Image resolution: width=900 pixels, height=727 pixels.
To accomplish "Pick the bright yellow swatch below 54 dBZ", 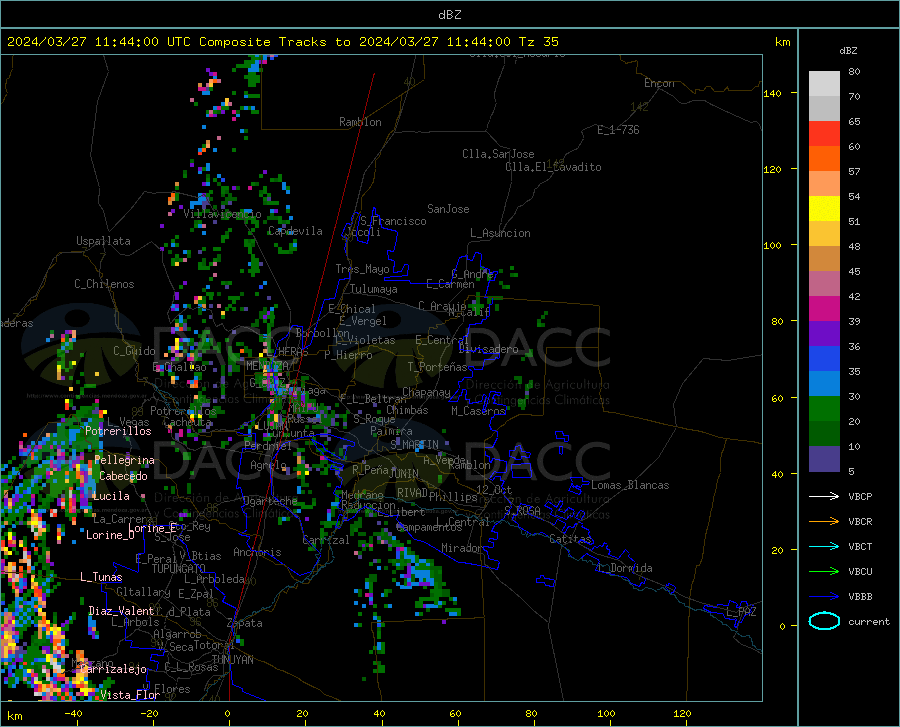I will [824, 209].
